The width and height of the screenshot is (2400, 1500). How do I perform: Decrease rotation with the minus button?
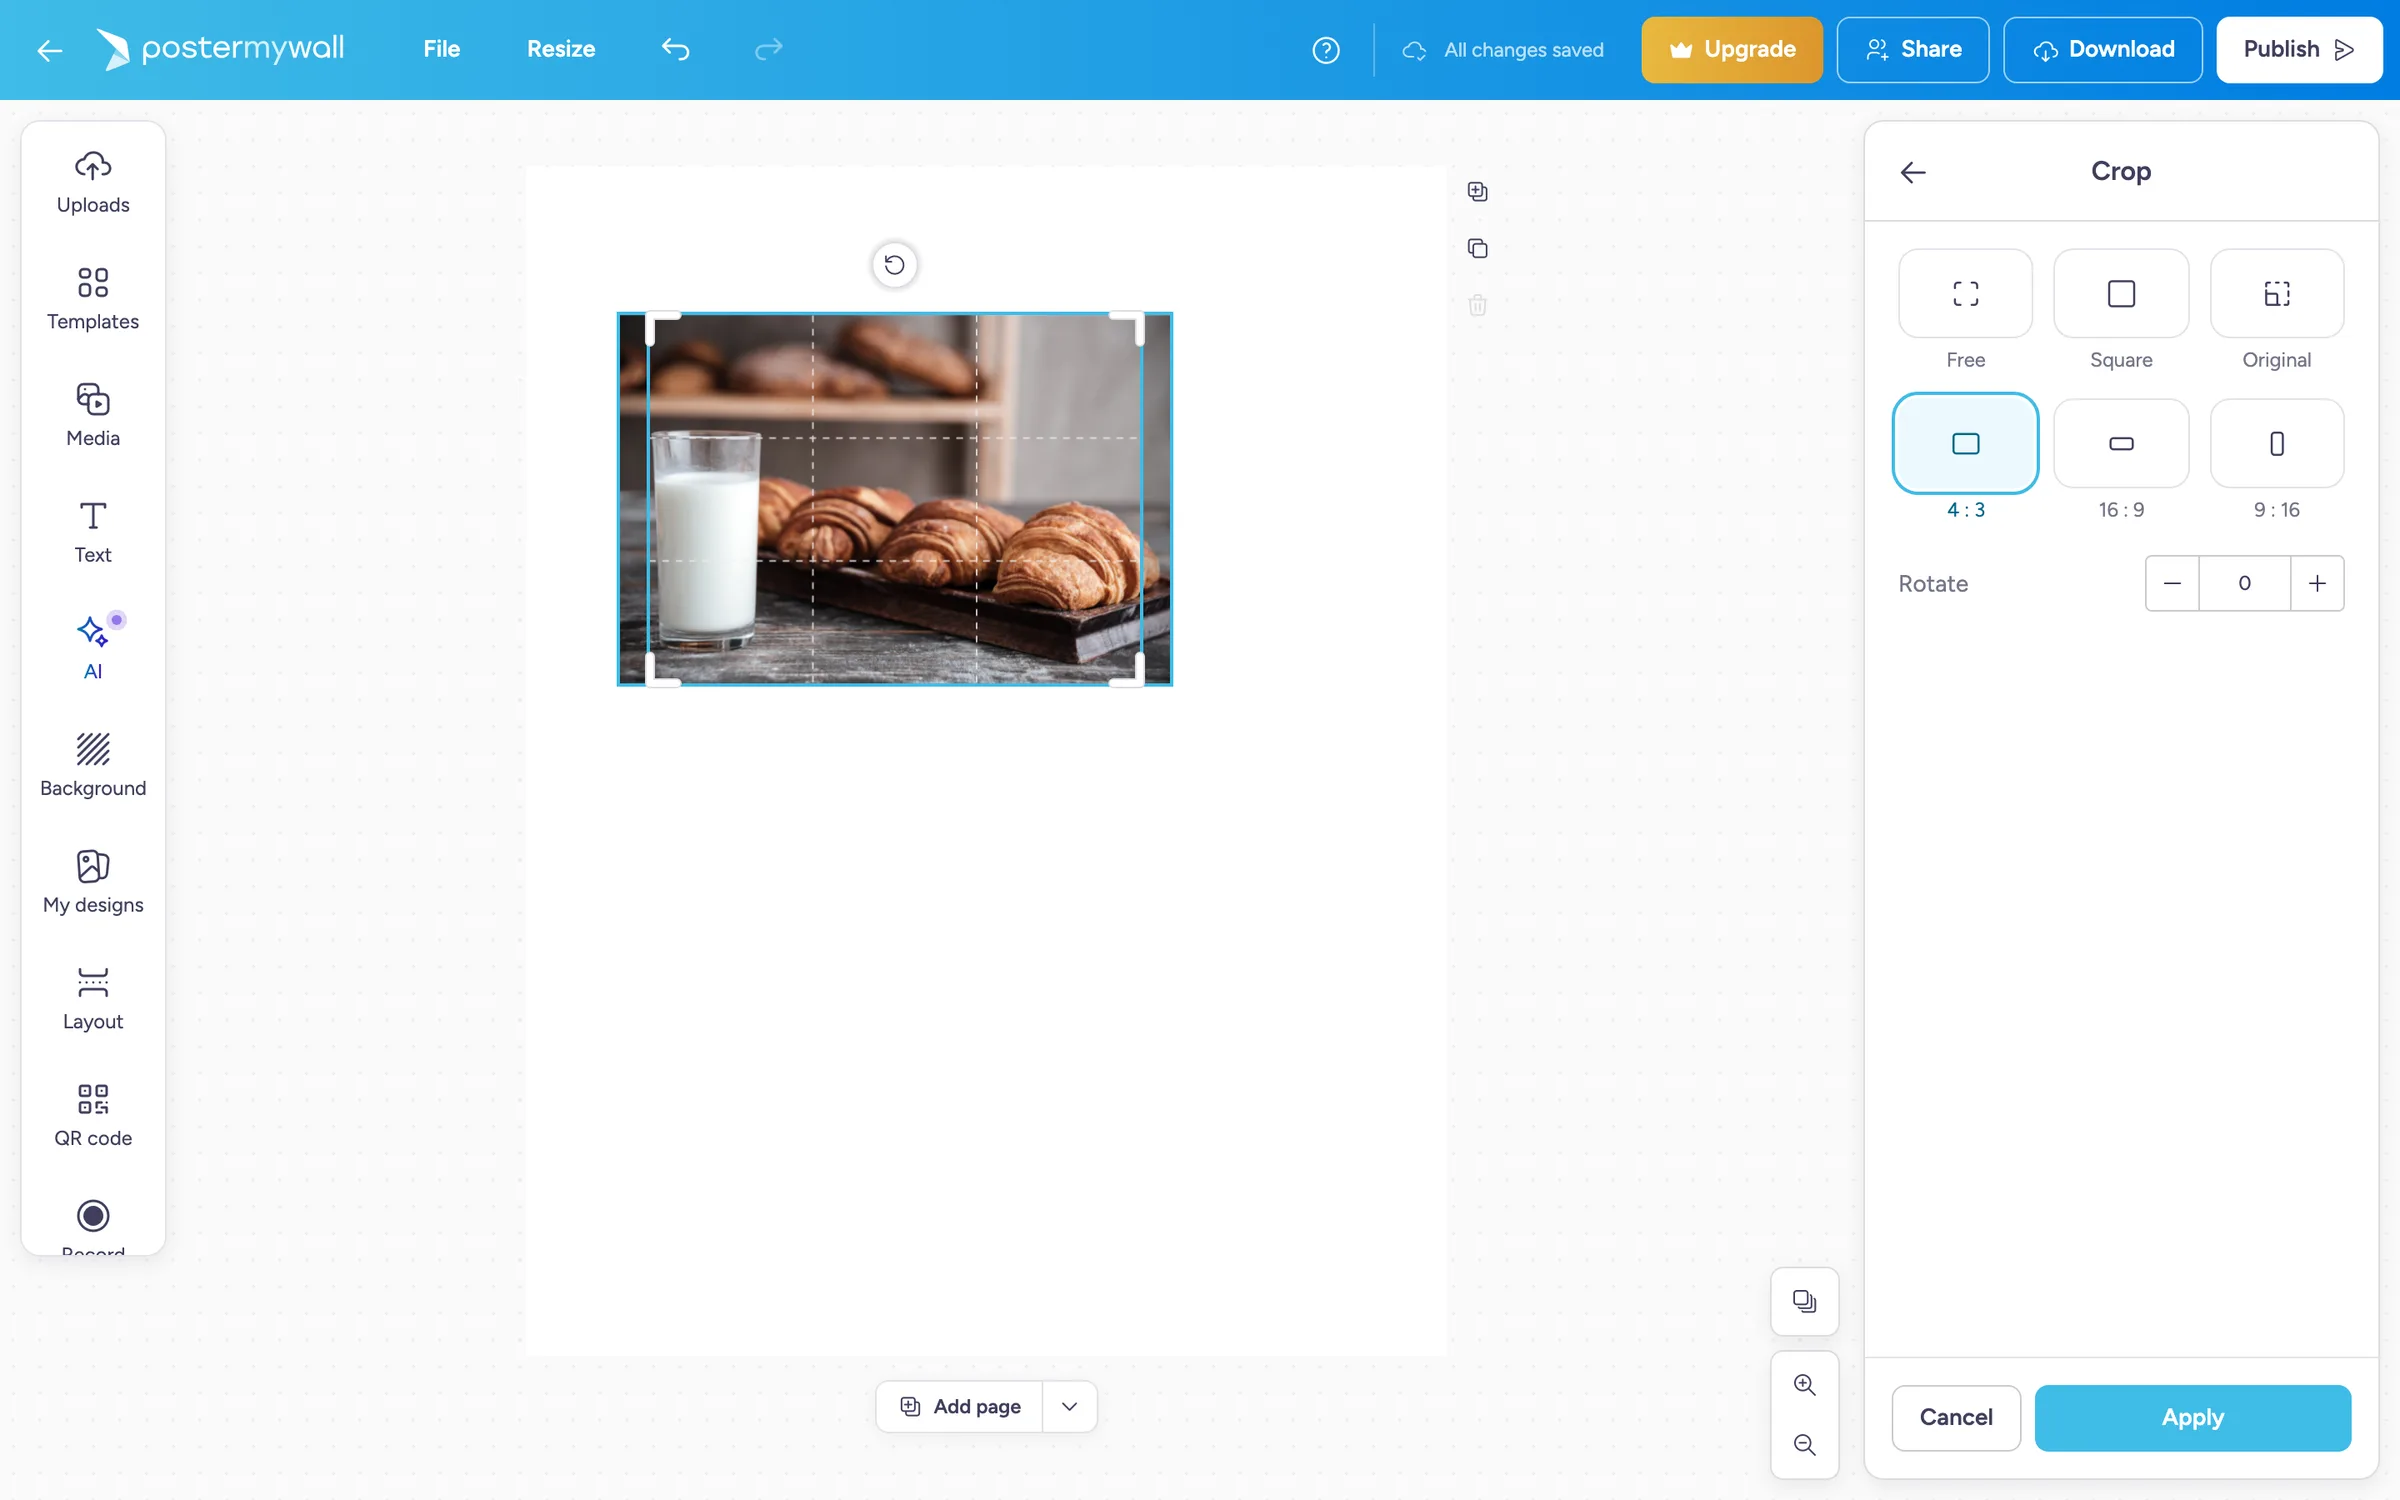(x=2172, y=583)
